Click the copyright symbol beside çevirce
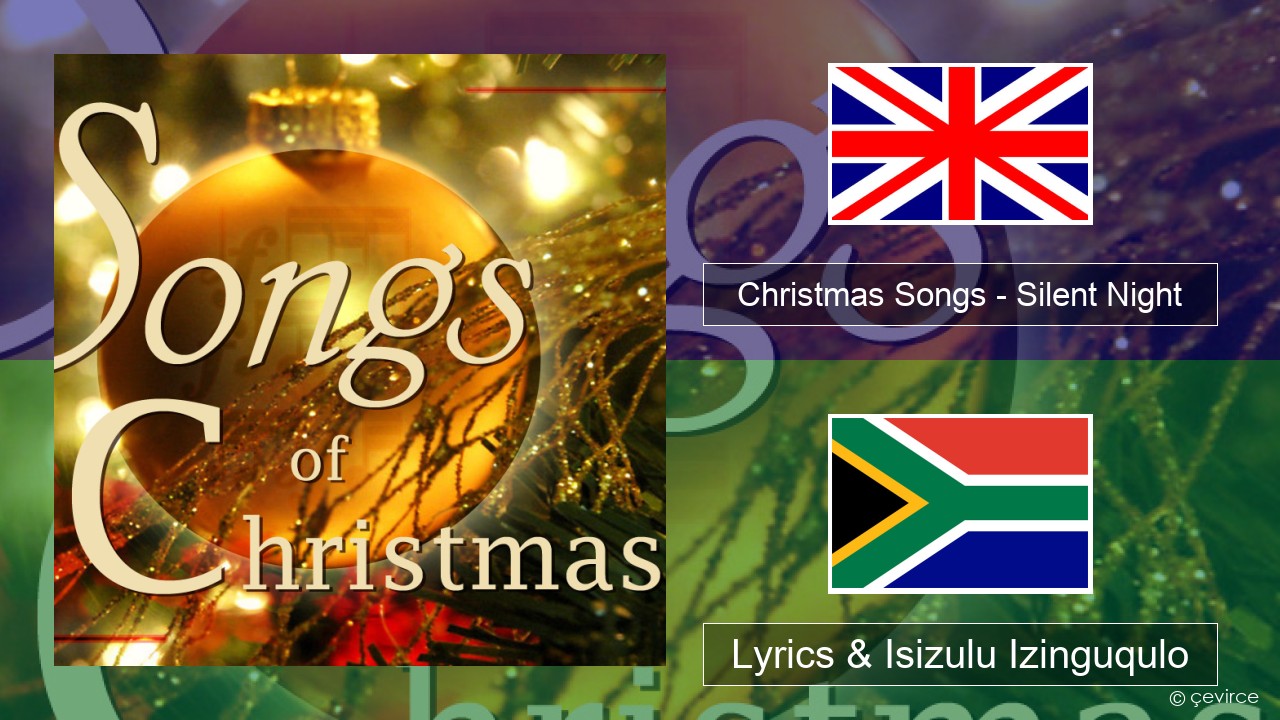The width and height of the screenshot is (1280, 720). [1176, 698]
